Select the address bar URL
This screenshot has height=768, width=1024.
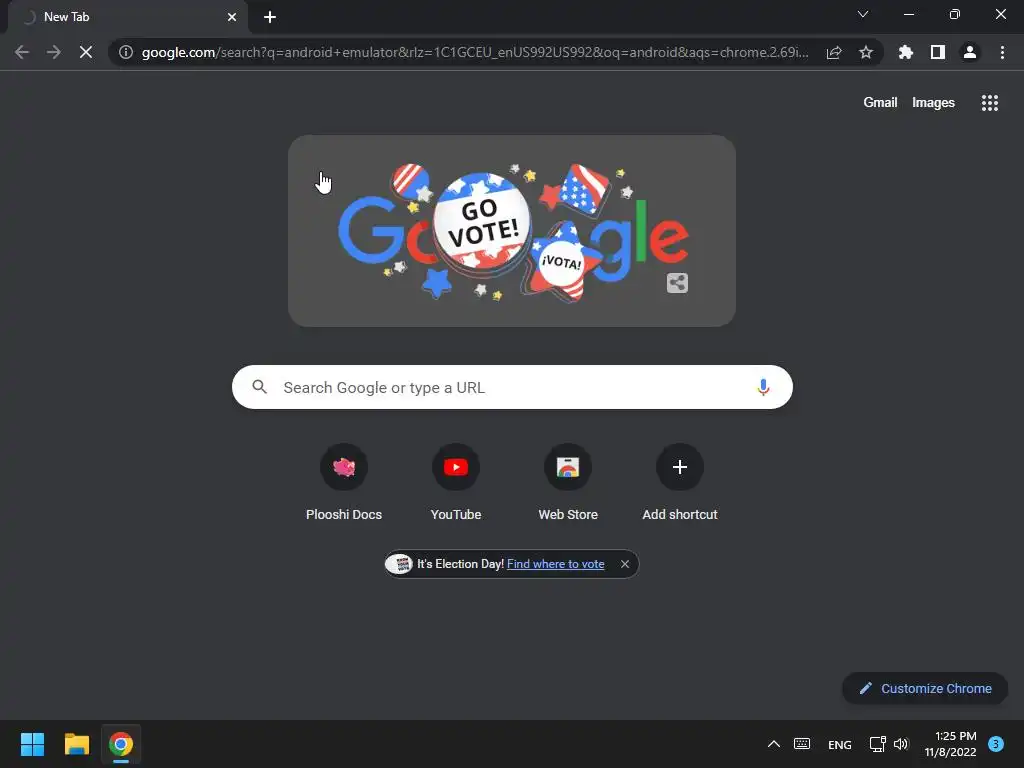[x=475, y=52]
